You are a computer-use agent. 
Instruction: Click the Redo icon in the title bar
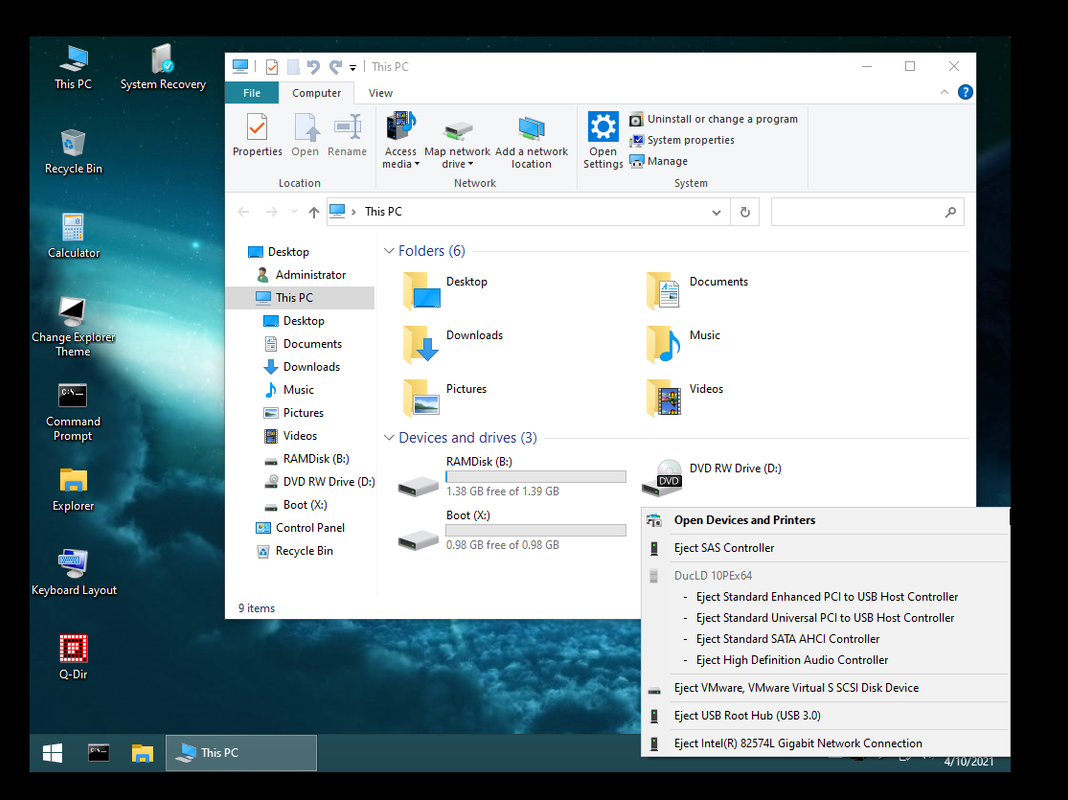tap(335, 67)
